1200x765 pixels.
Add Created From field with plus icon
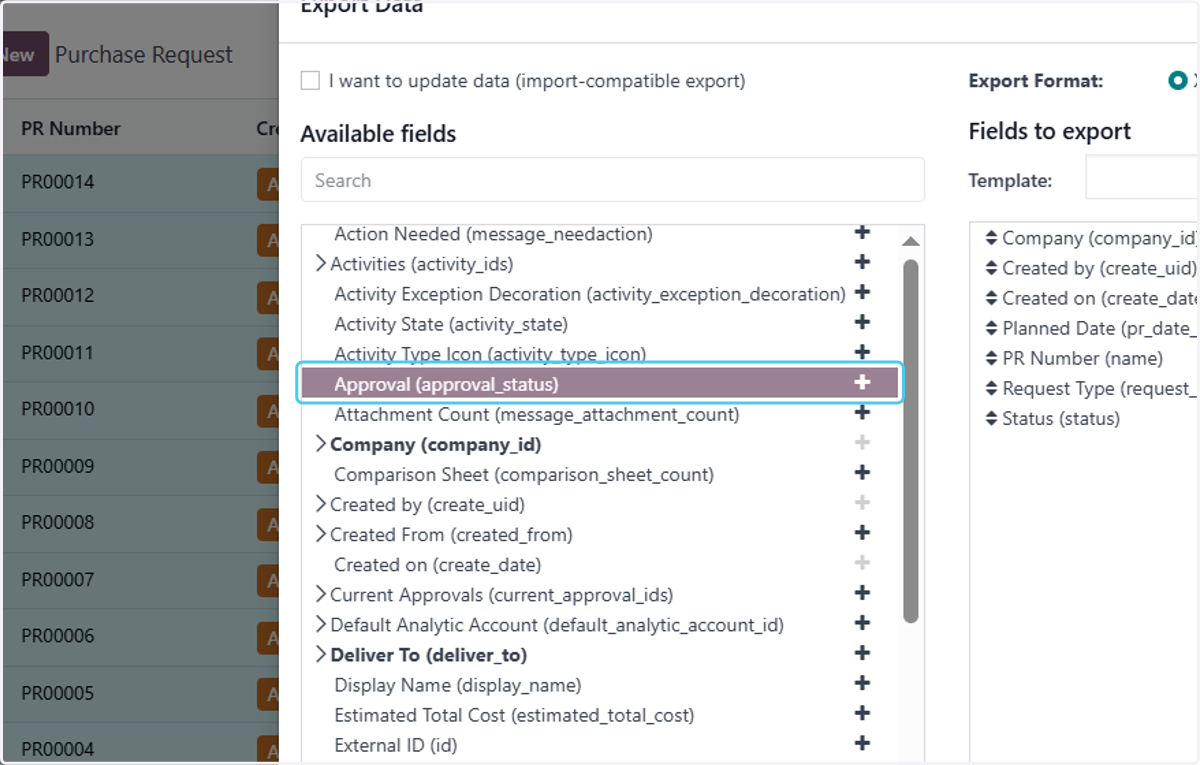pos(862,532)
